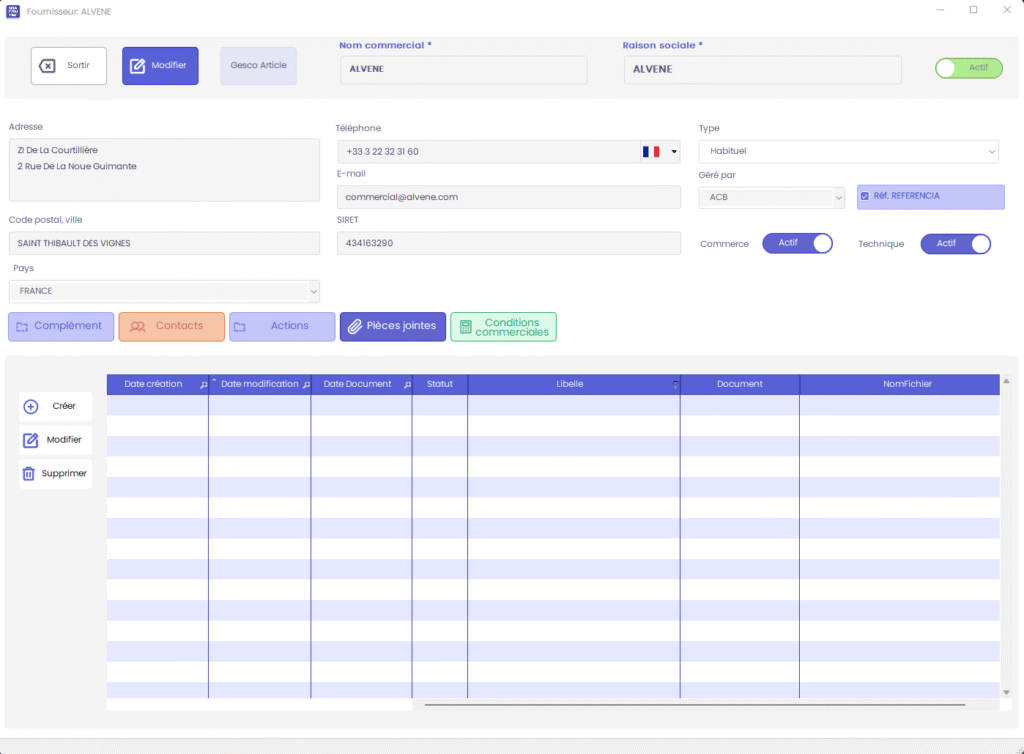Disable the Commerce Actif toggle
This screenshot has width=1024, height=754.
[797, 244]
